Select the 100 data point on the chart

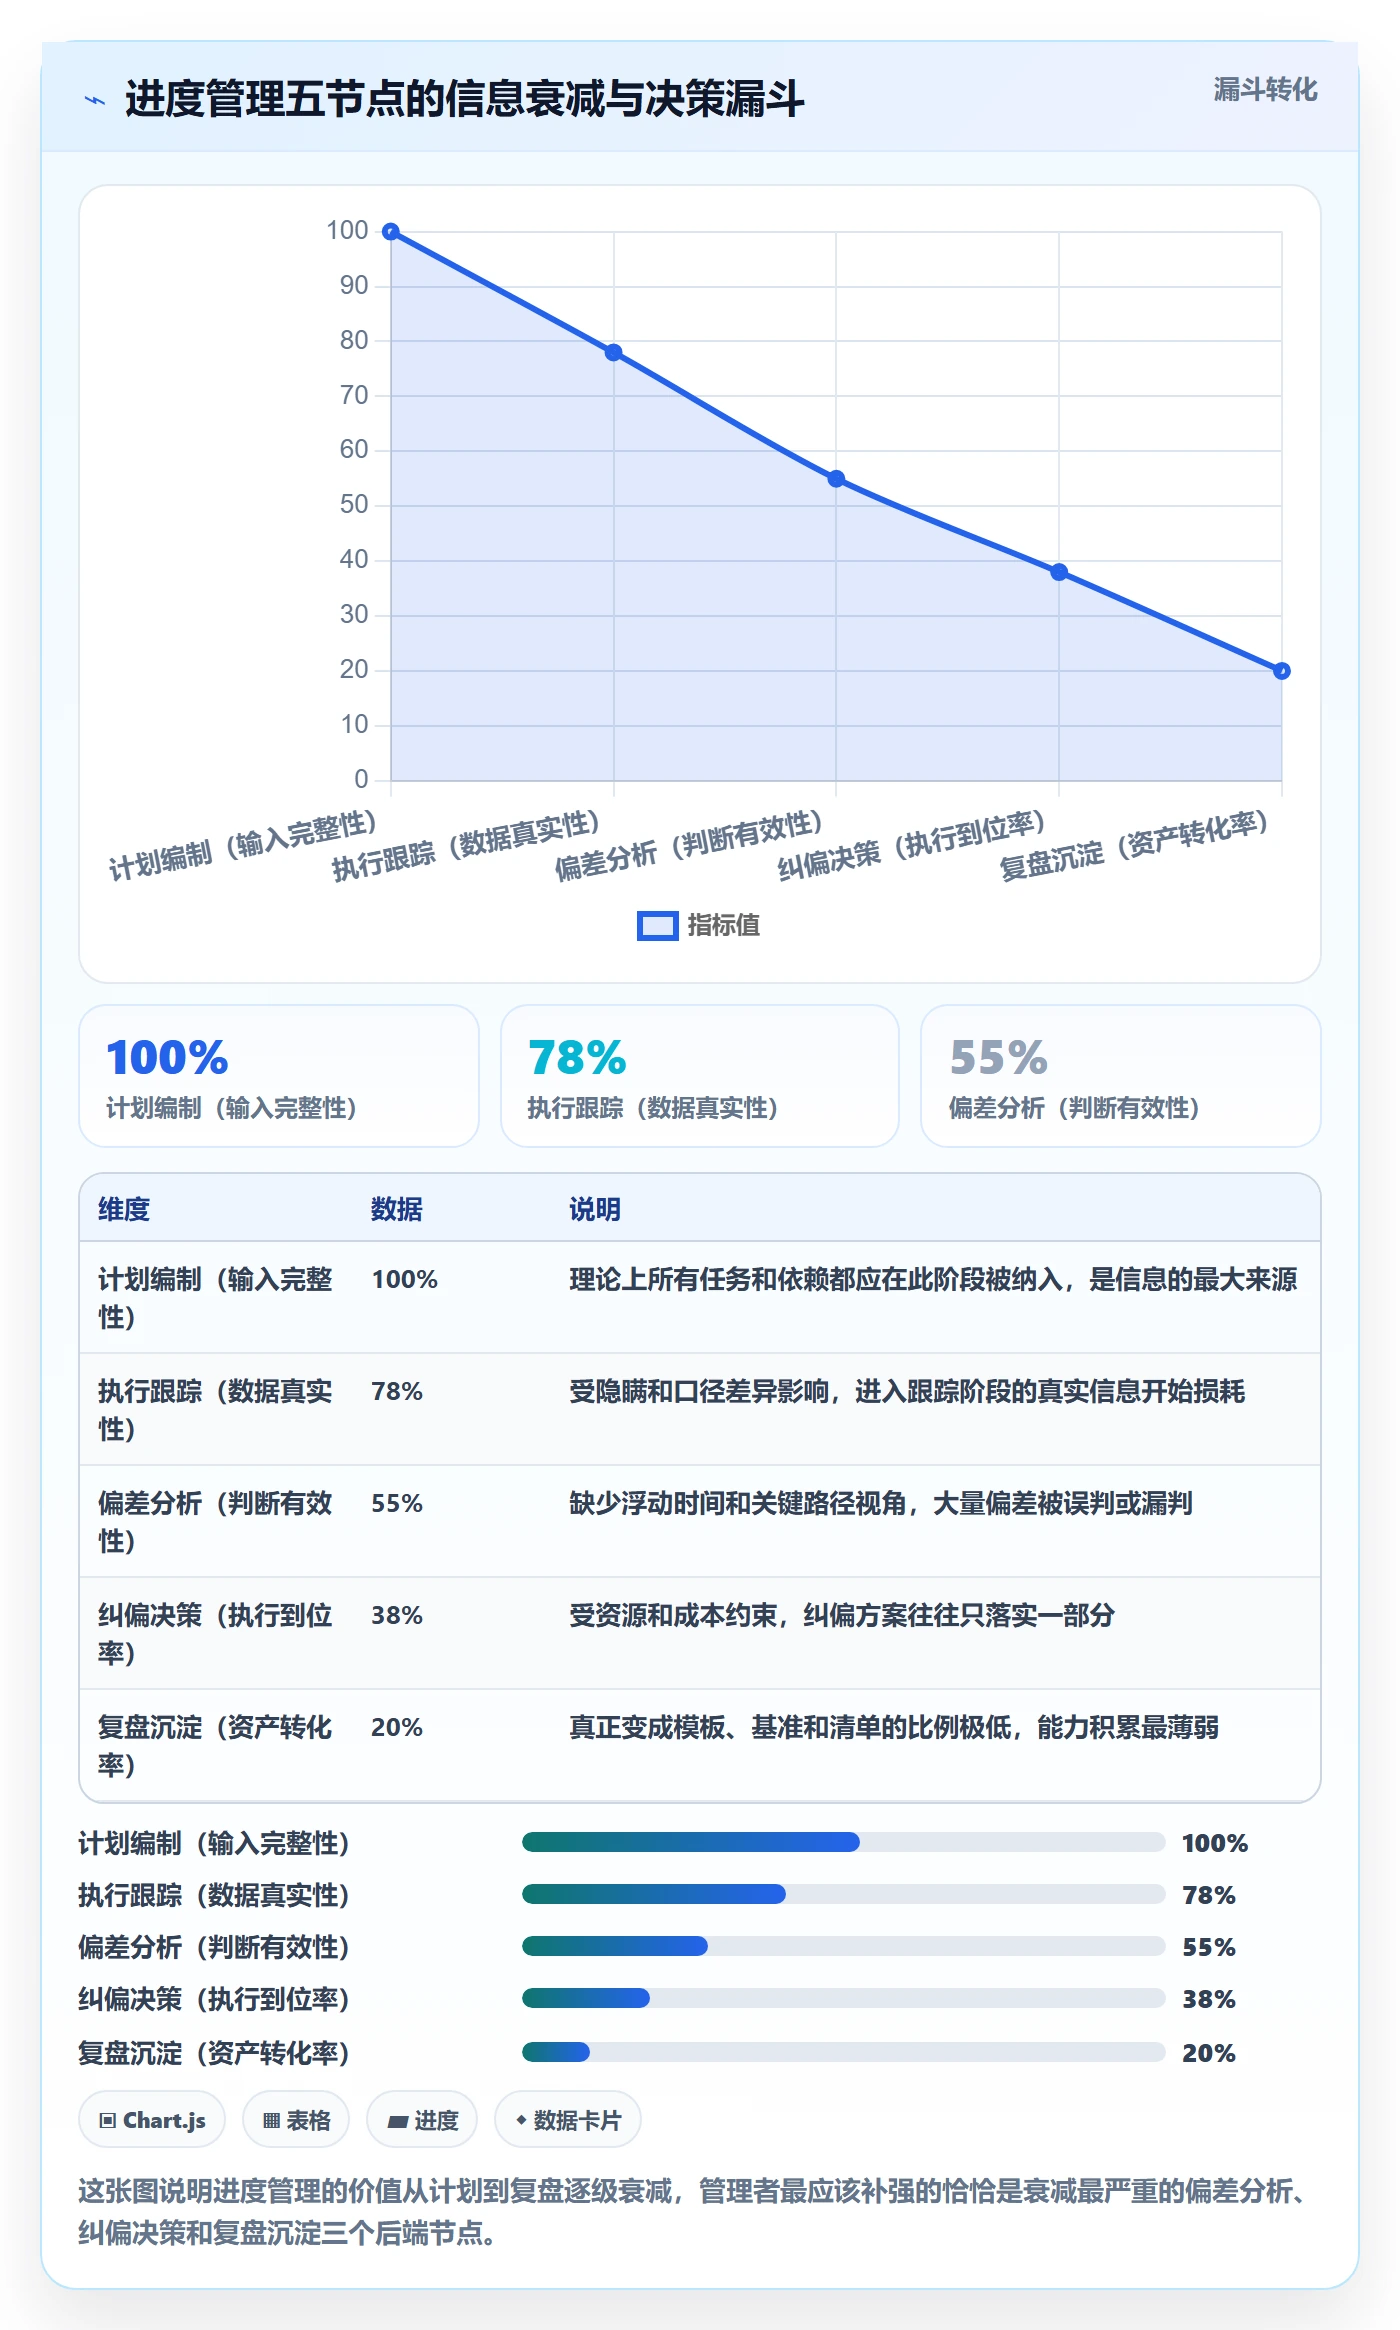[392, 232]
